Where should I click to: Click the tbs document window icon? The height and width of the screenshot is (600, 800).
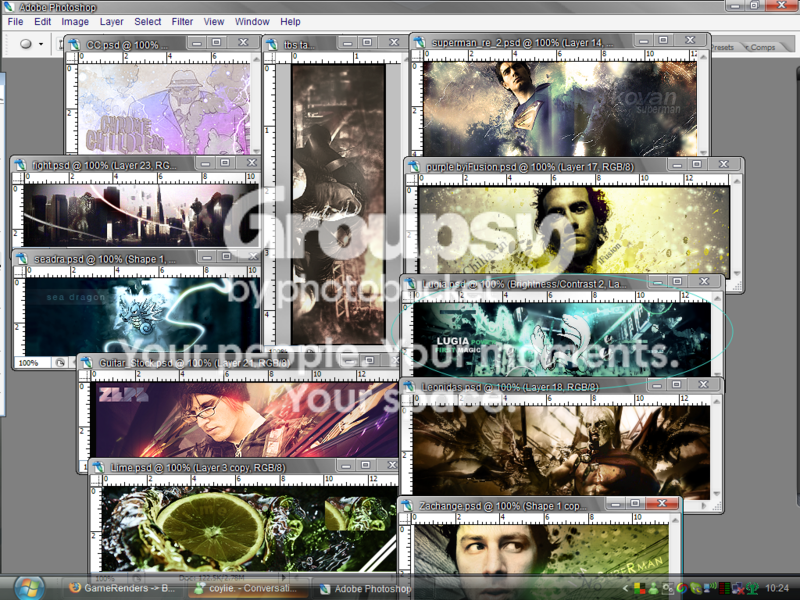(272, 44)
